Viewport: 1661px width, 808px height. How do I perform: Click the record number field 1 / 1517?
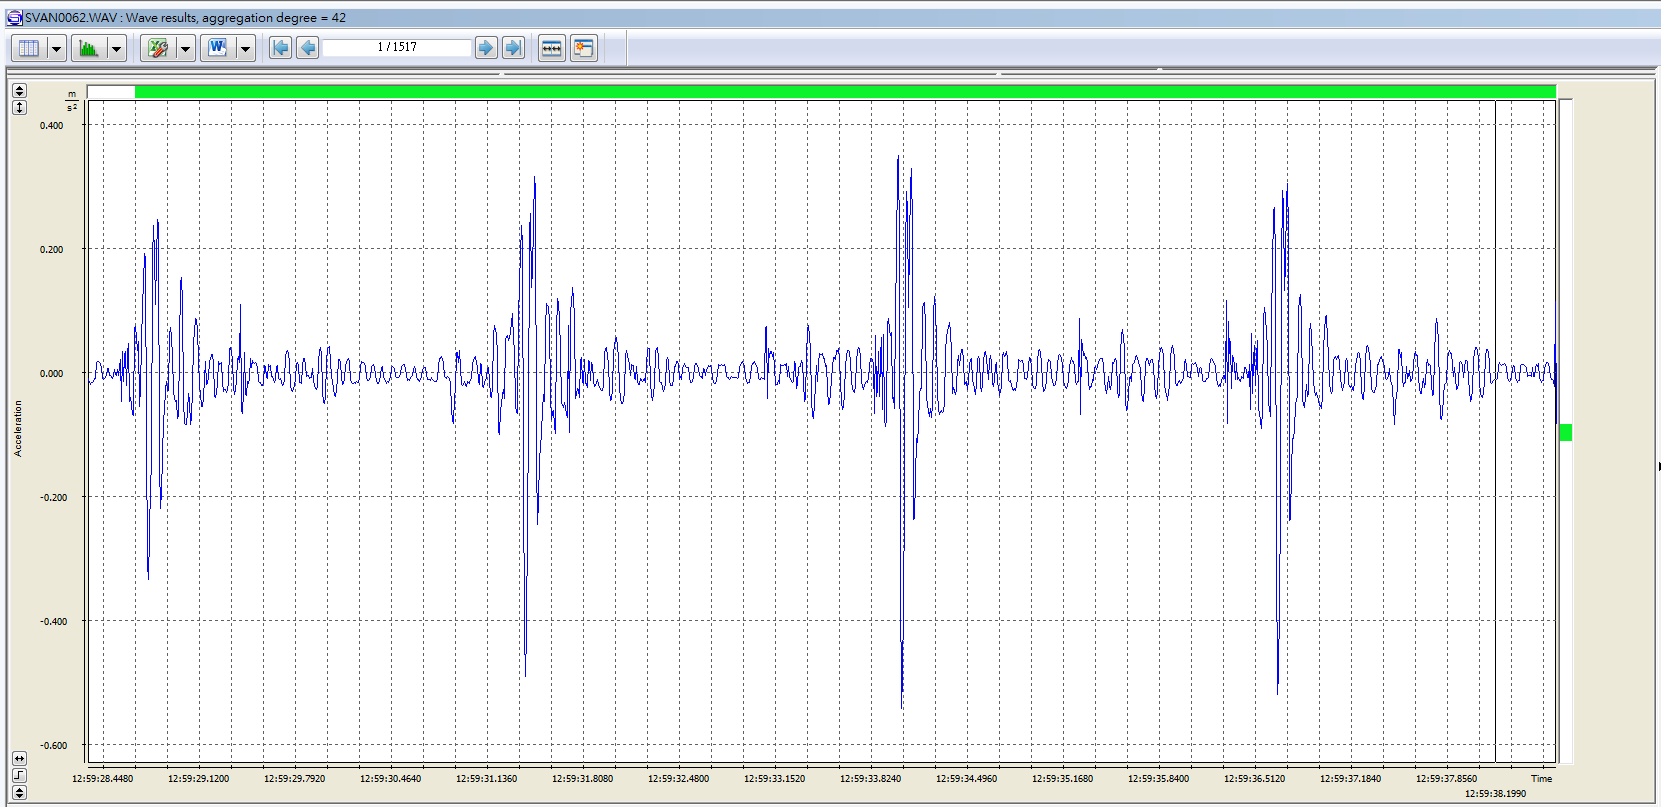tap(397, 47)
